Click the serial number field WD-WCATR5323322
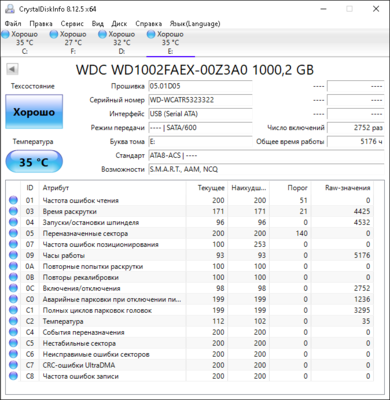390x400 pixels. [x=200, y=100]
